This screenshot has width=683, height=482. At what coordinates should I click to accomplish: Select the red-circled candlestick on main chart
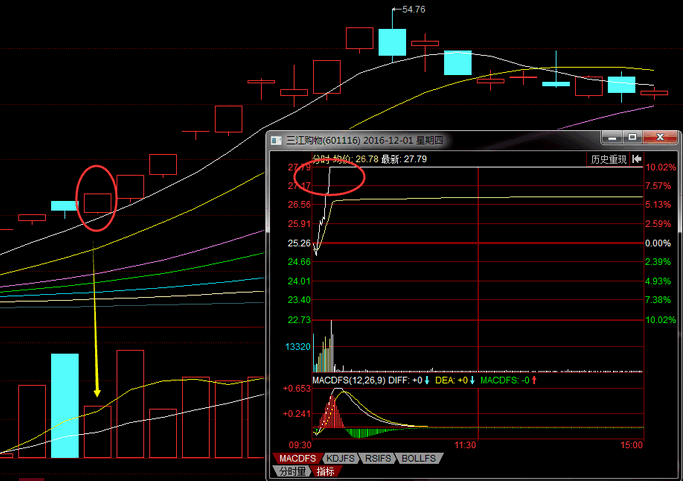[x=97, y=202]
